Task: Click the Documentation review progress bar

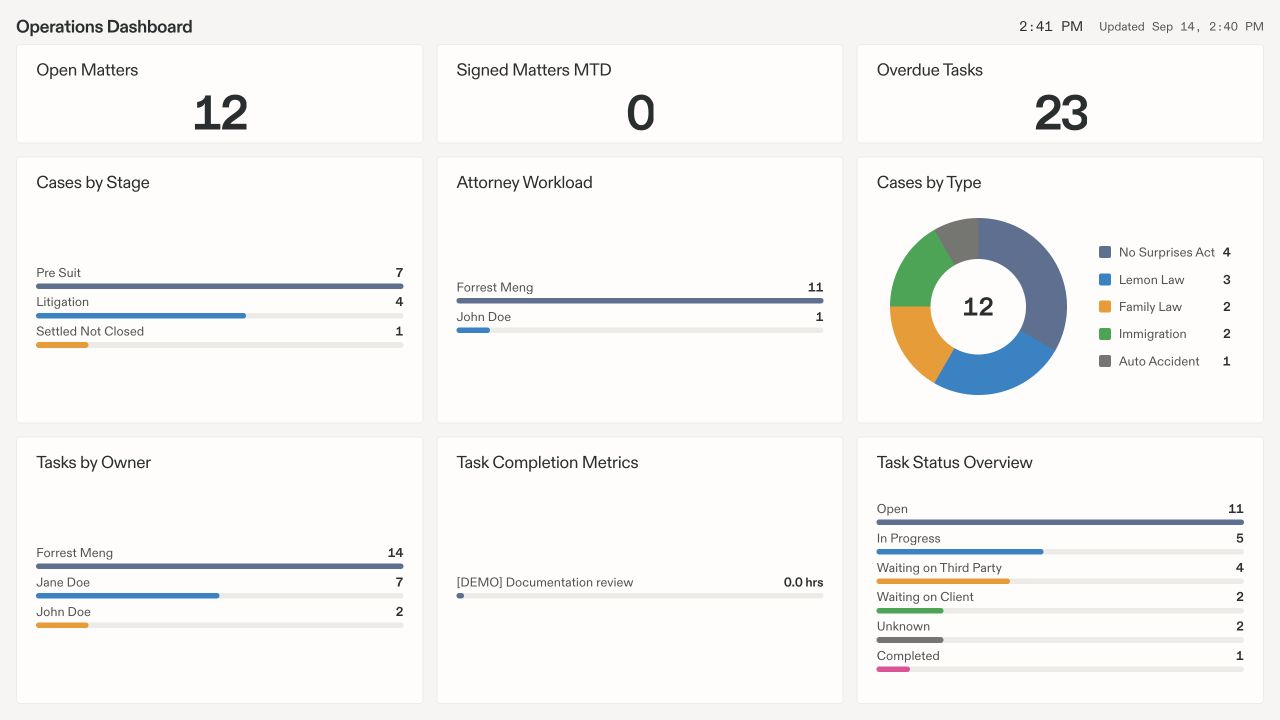Action: click(640, 595)
